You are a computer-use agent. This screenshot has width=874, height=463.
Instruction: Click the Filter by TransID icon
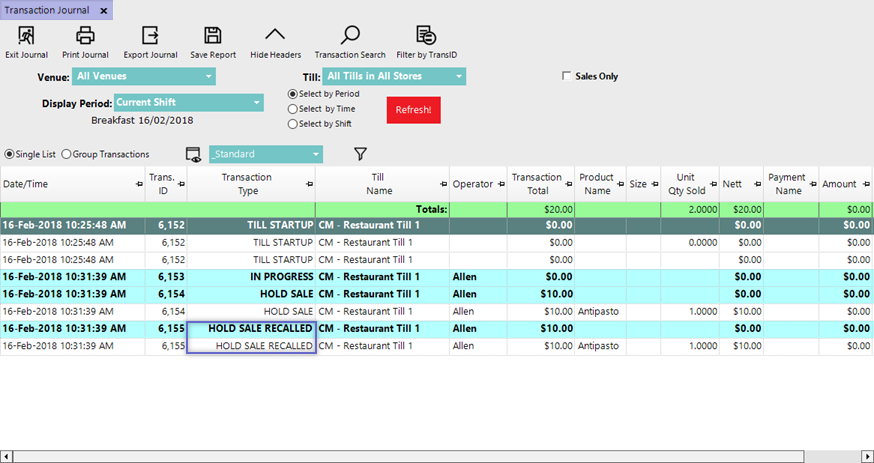426,37
